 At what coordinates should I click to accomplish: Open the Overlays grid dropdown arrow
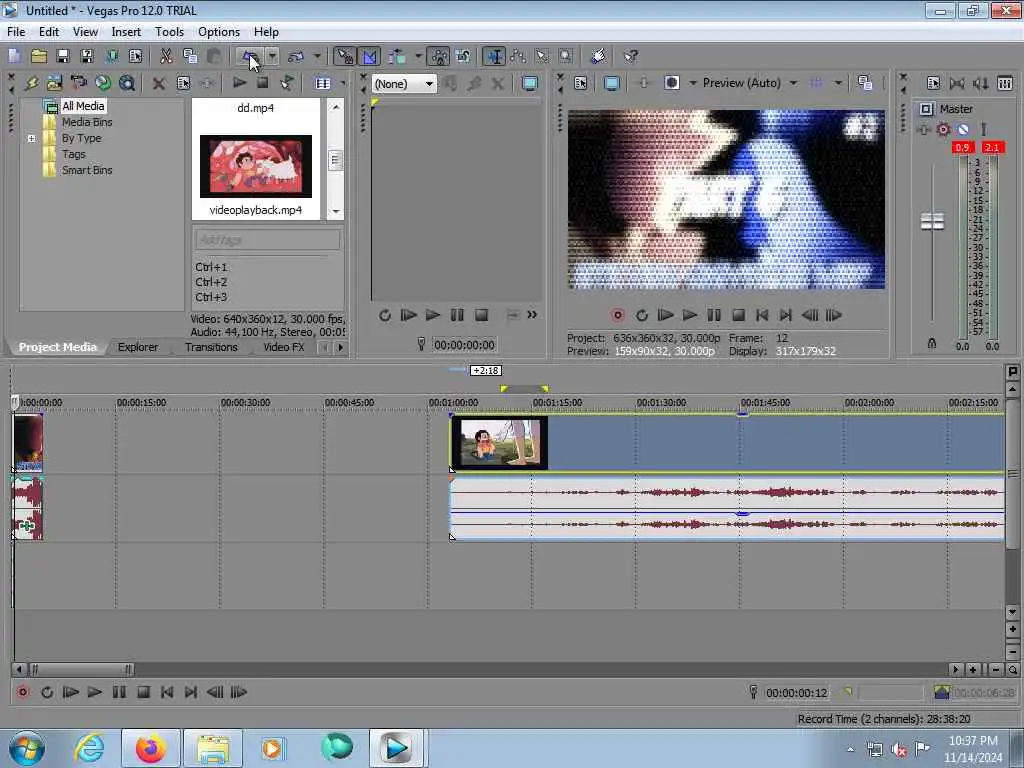[x=838, y=83]
